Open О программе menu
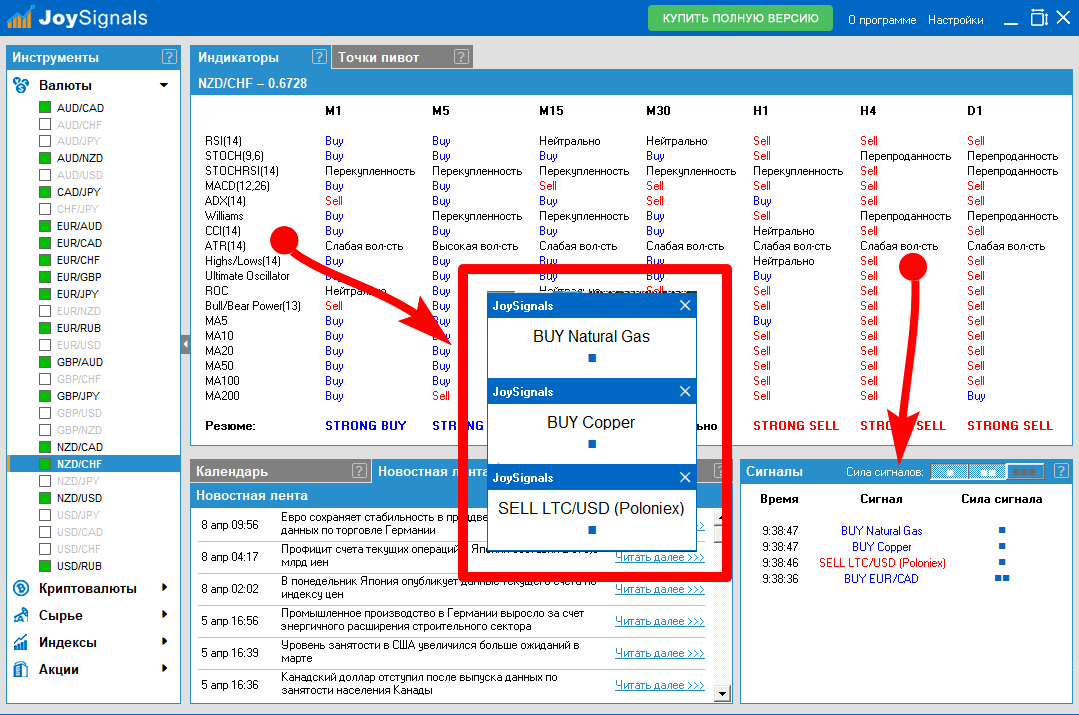This screenshot has height=715, width=1079. [x=882, y=20]
